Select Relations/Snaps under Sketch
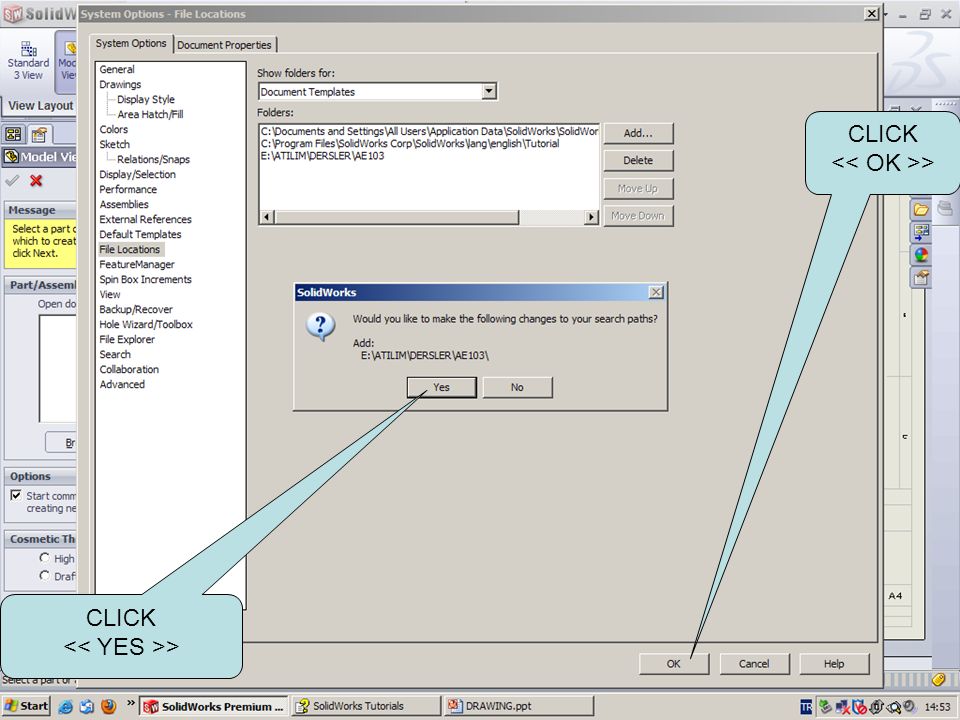Image resolution: width=960 pixels, height=720 pixels. (x=153, y=159)
